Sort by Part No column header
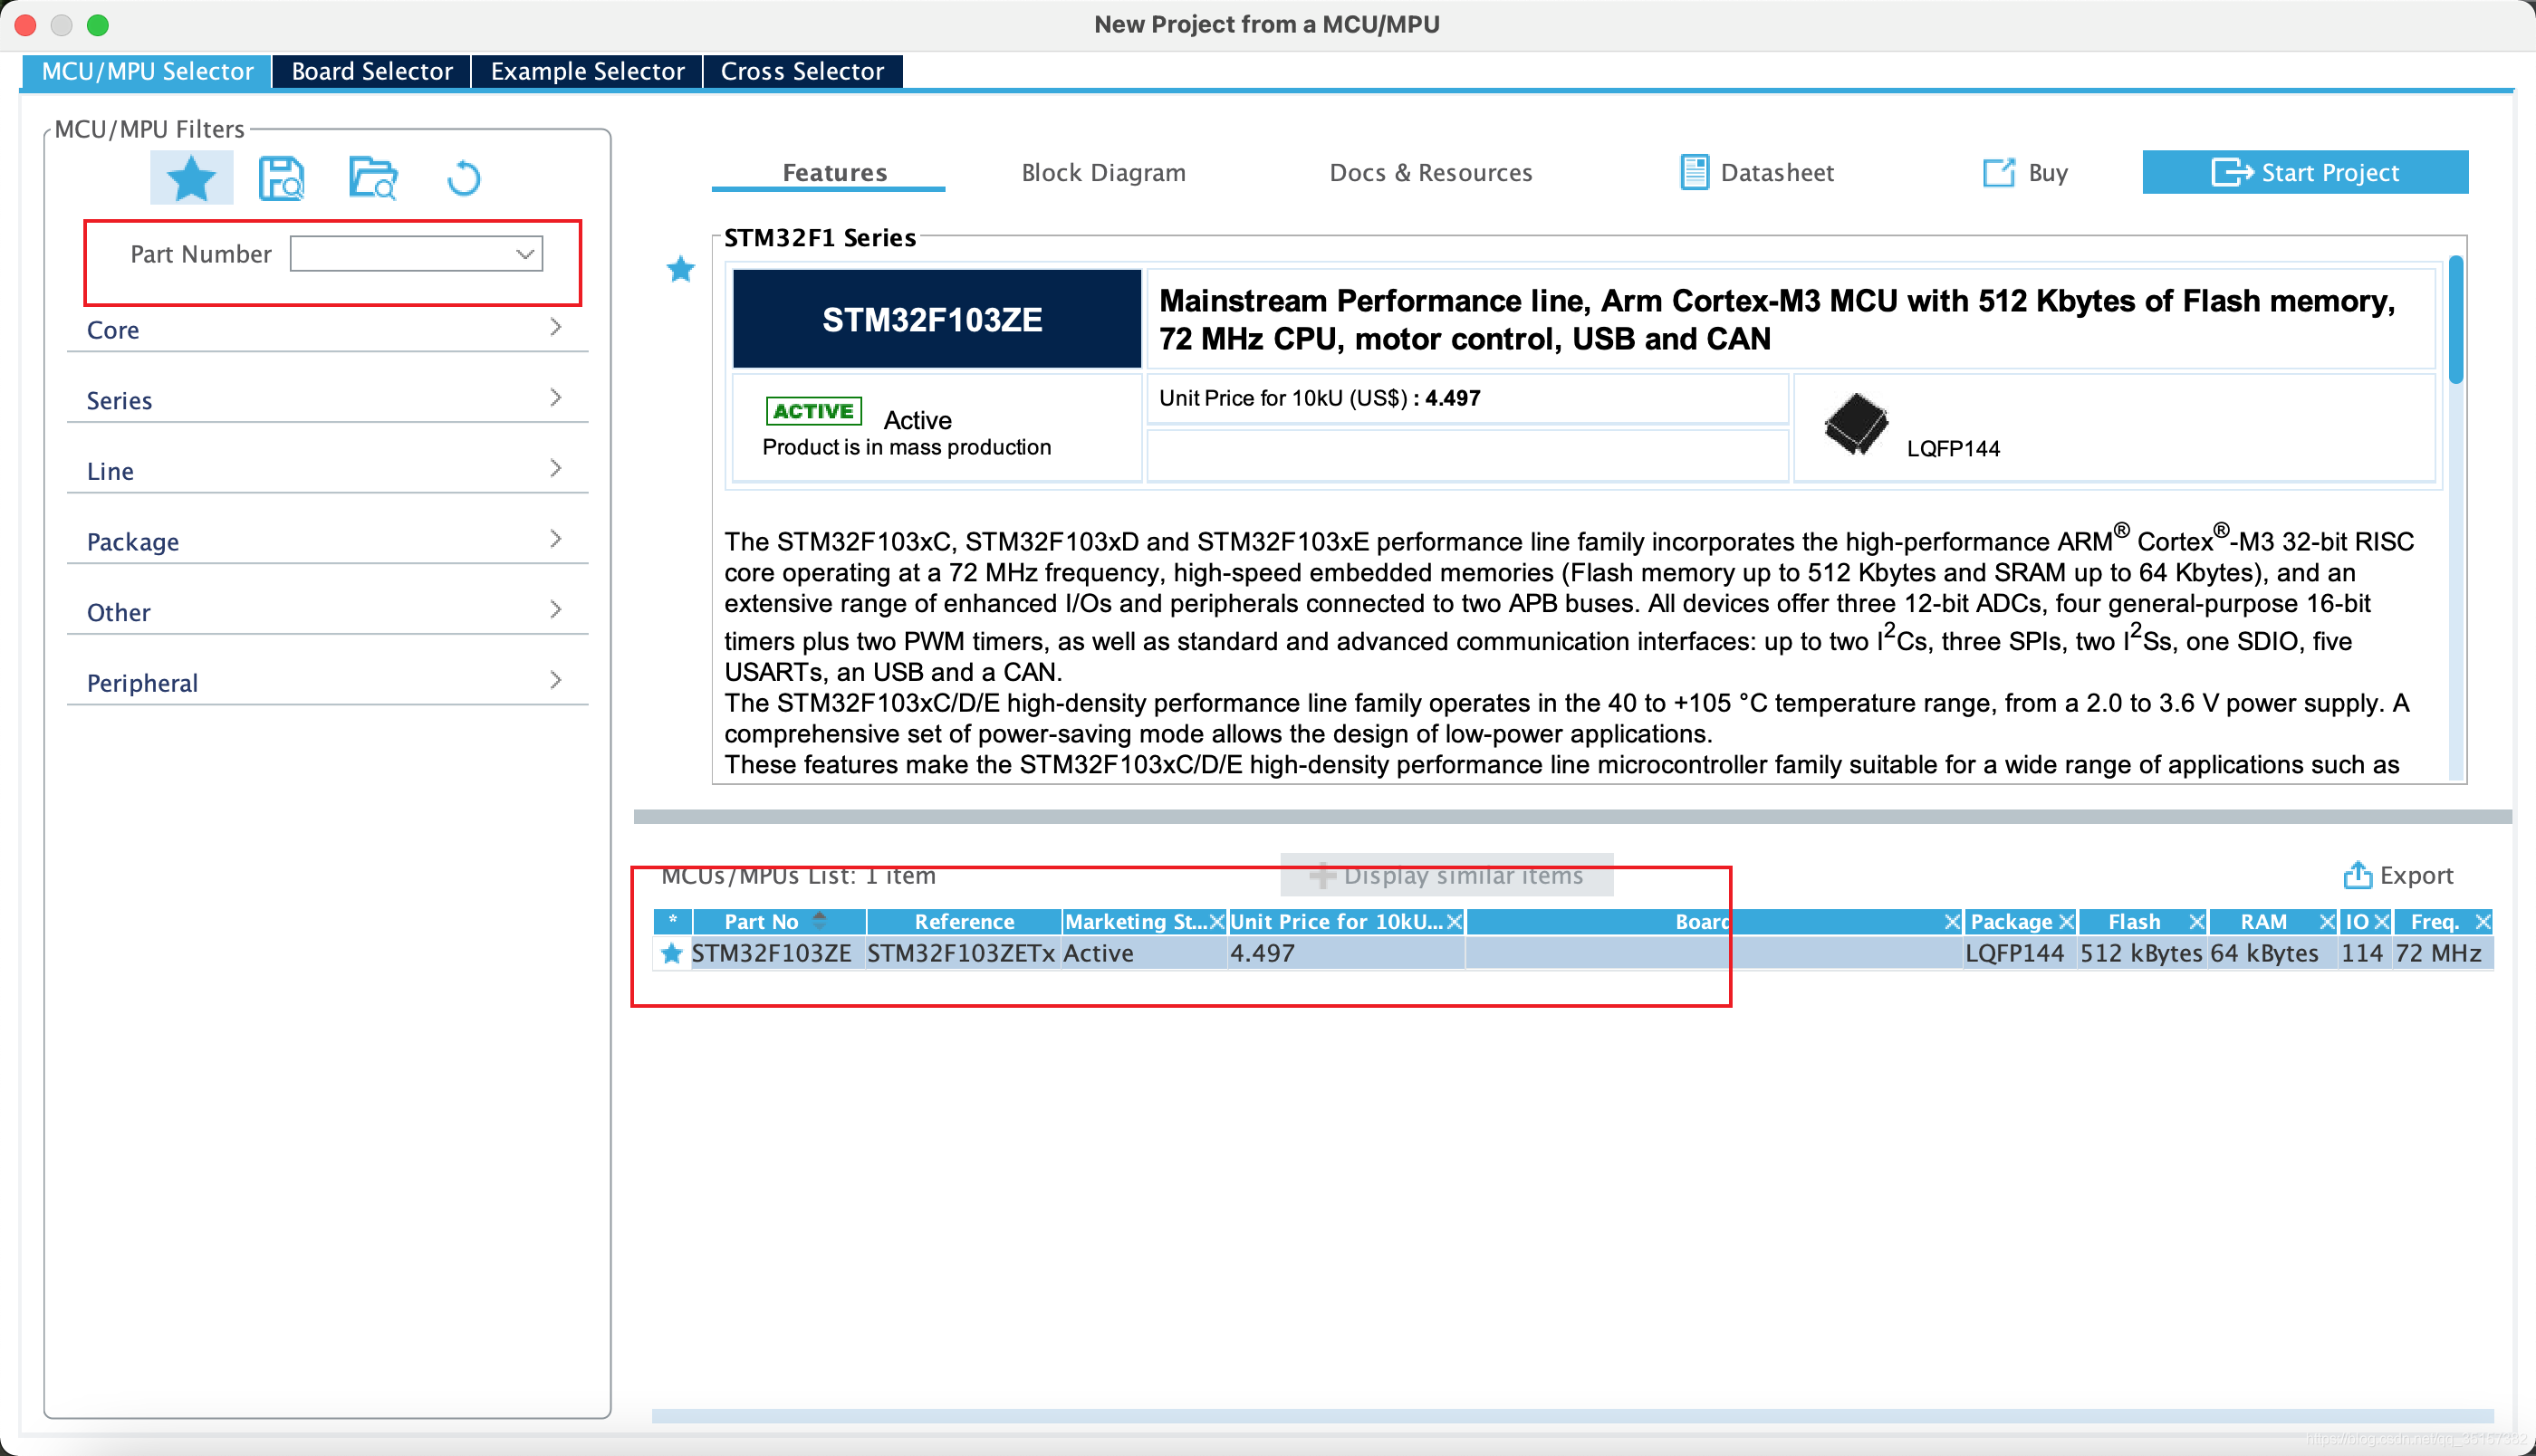The image size is (2536, 1456). point(779,921)
